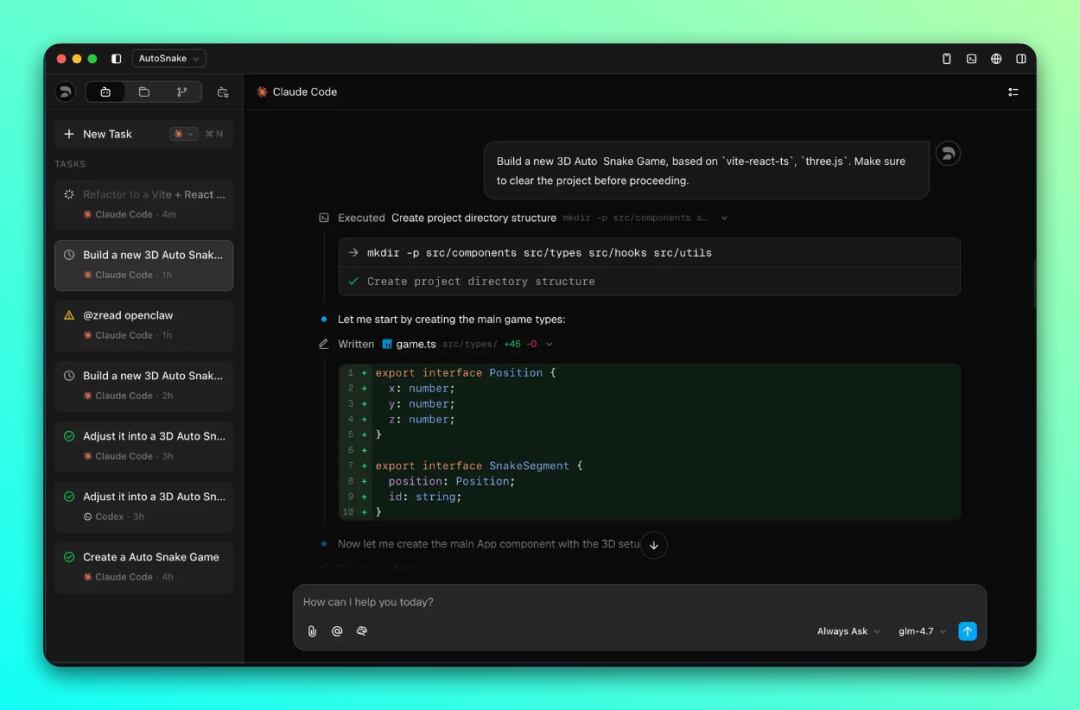This screenshot has width=1080, height=710.
Task: Click the task list icon near Claude Code header
Action: click(x=1013, y=92)
